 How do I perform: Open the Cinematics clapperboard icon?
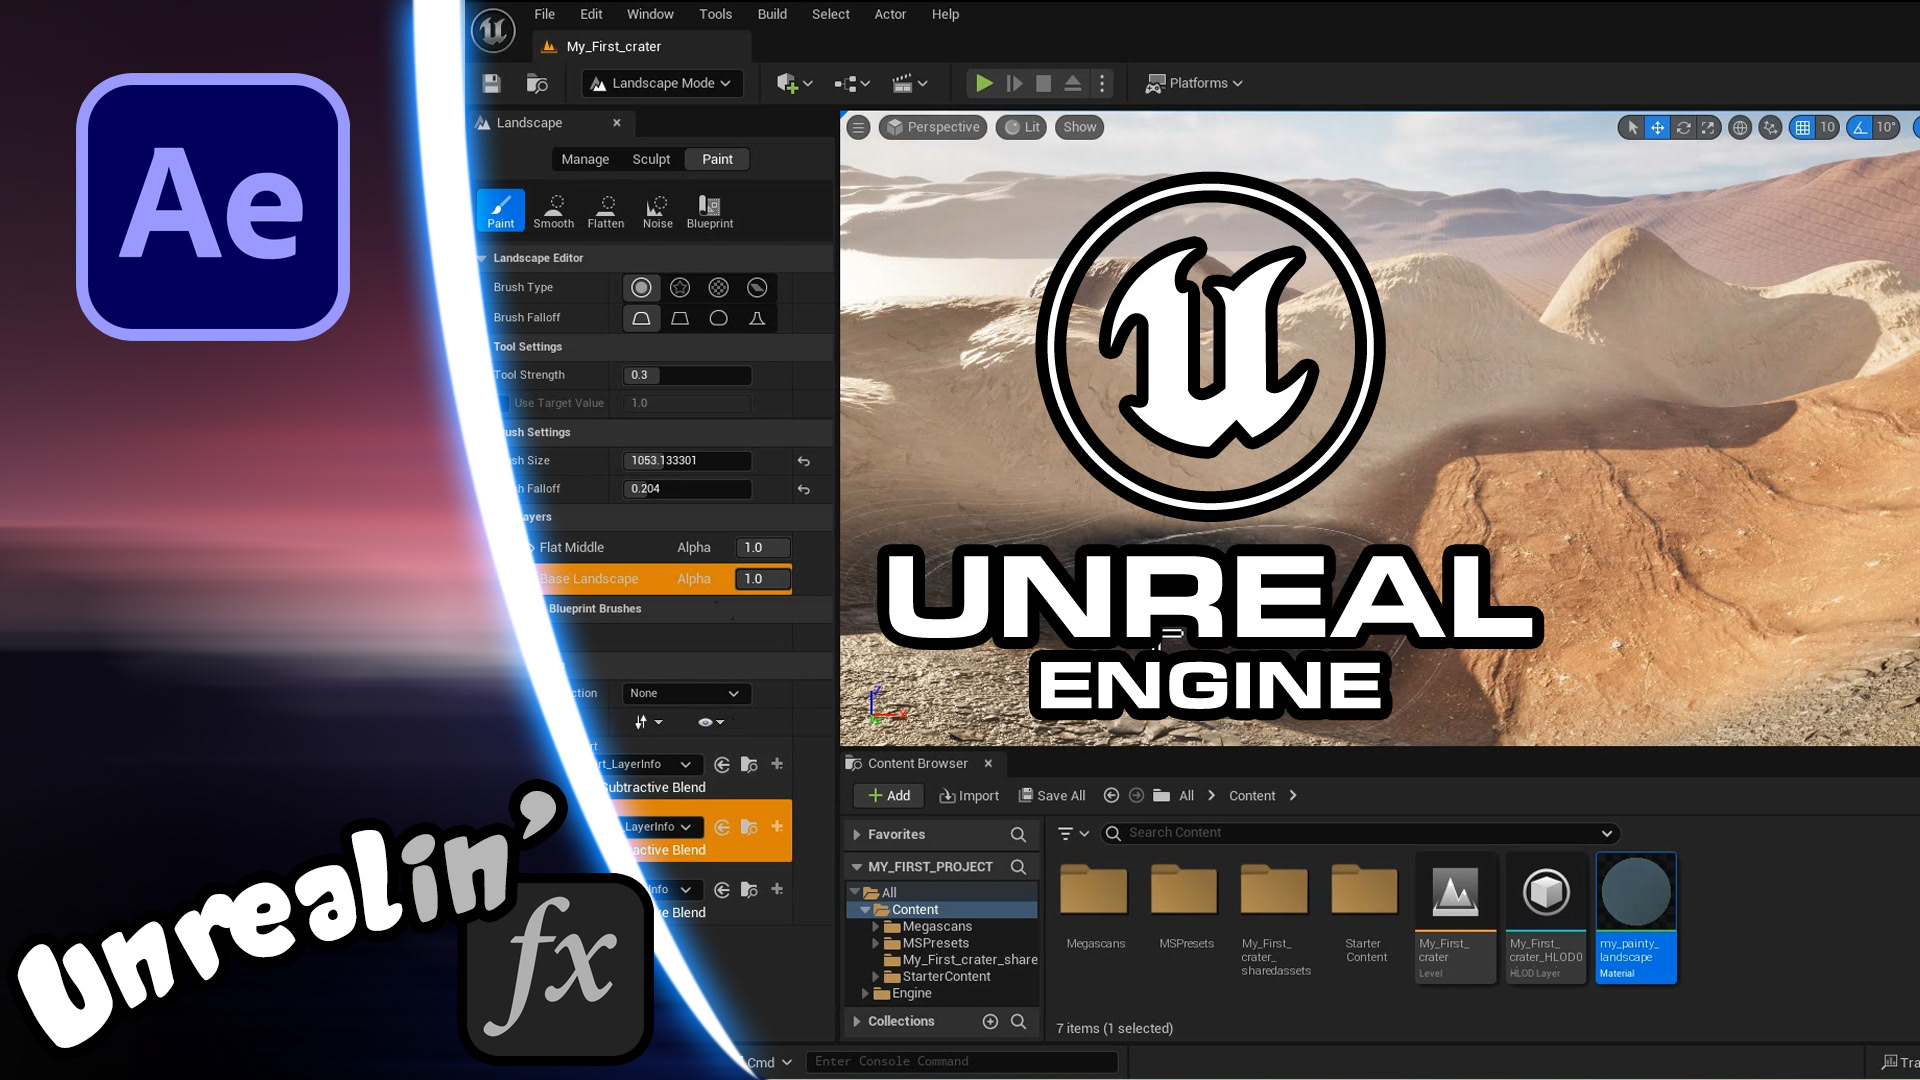910,83
